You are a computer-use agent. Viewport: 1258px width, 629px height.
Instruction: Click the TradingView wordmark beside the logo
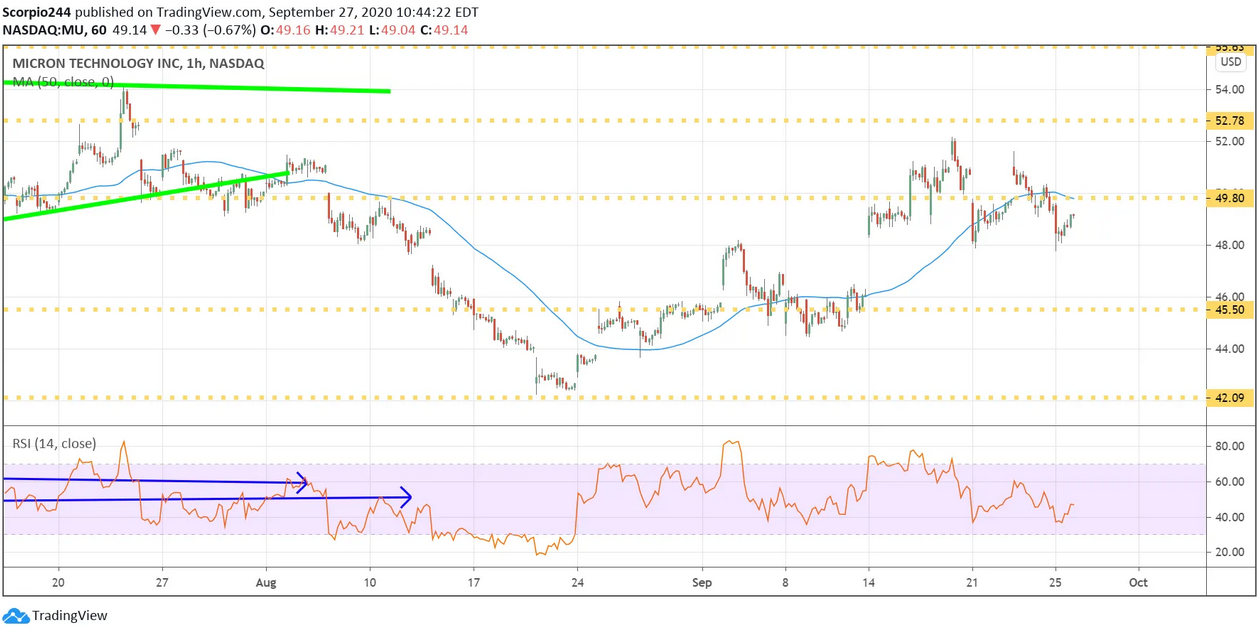[x=69, y=616]
